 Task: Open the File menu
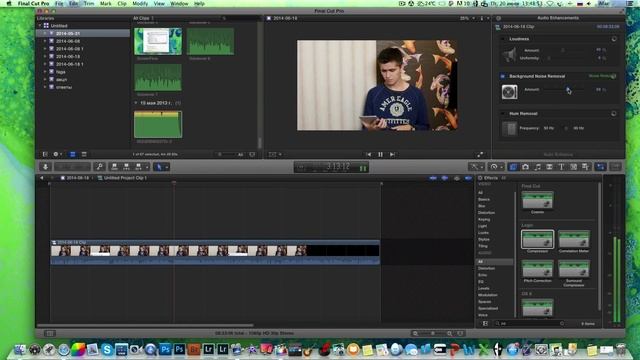(x=59, y=4)
